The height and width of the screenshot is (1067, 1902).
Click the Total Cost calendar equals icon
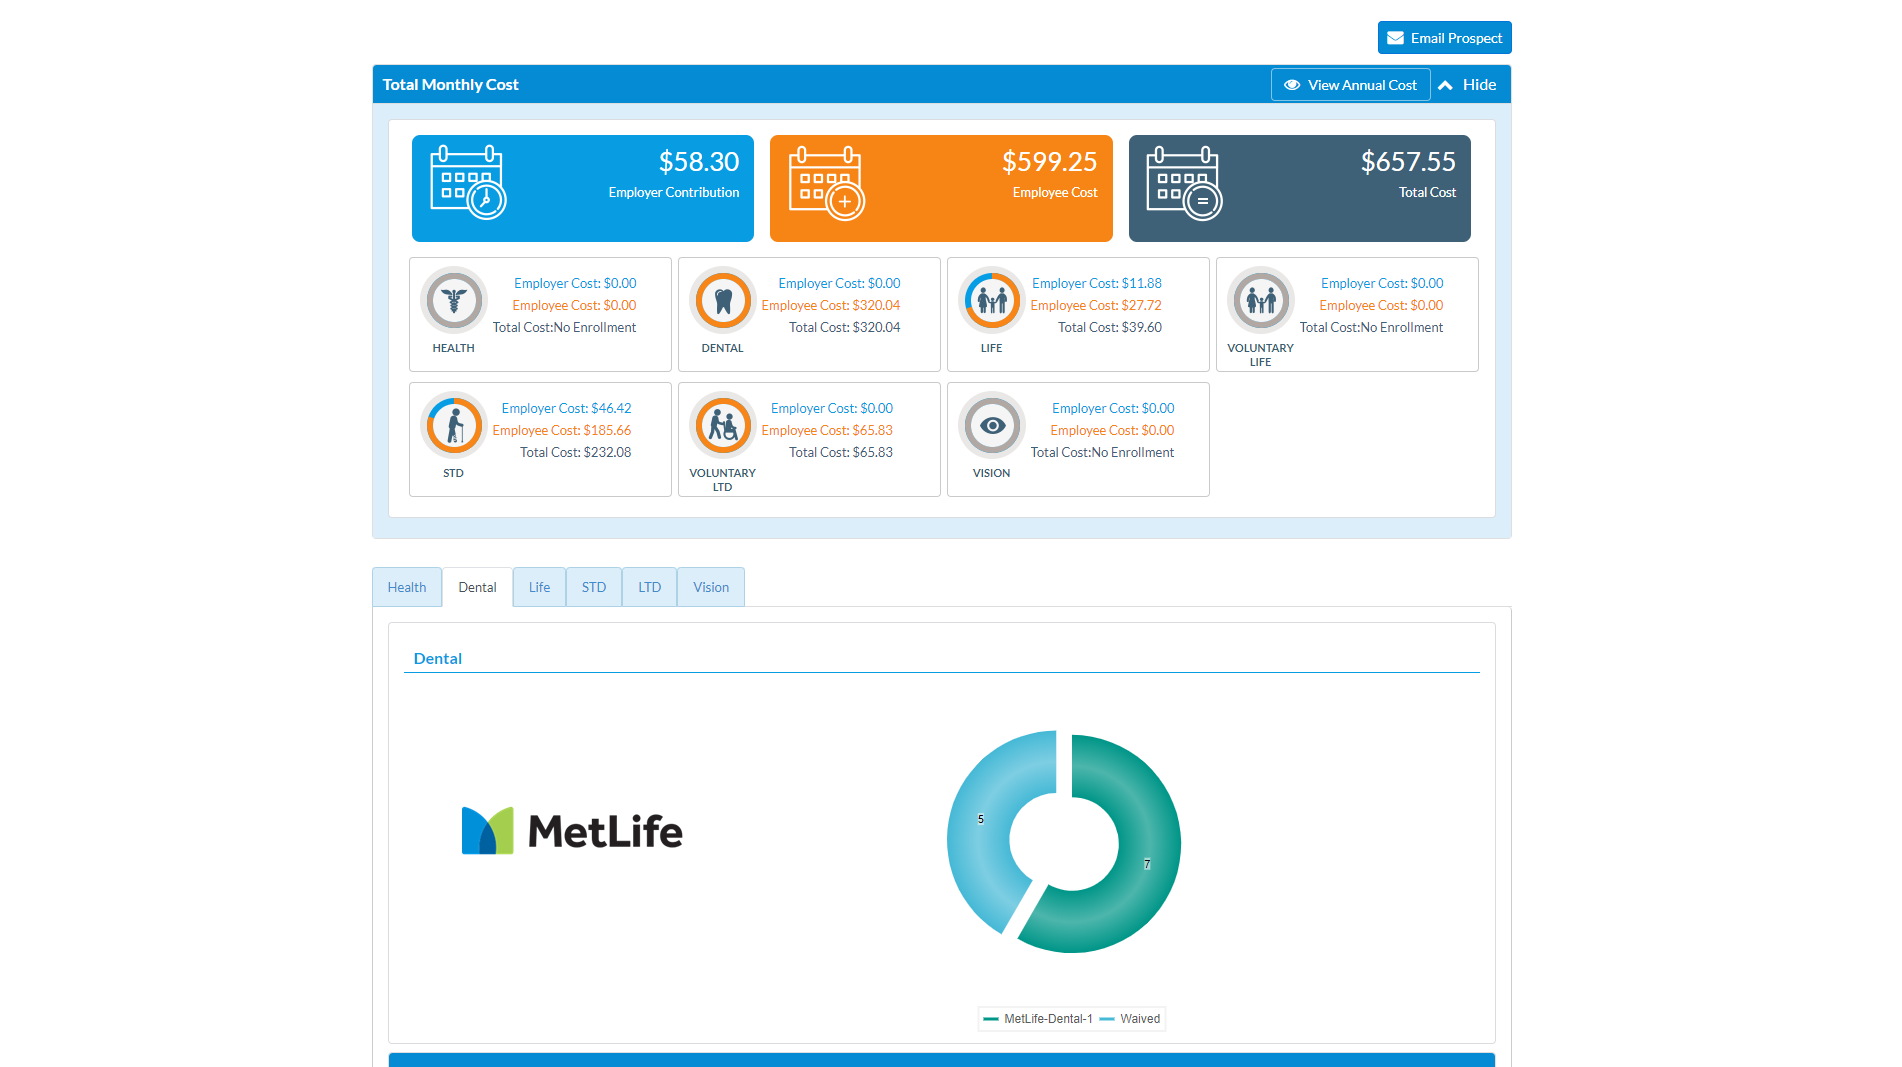(x=1185, y=182)
